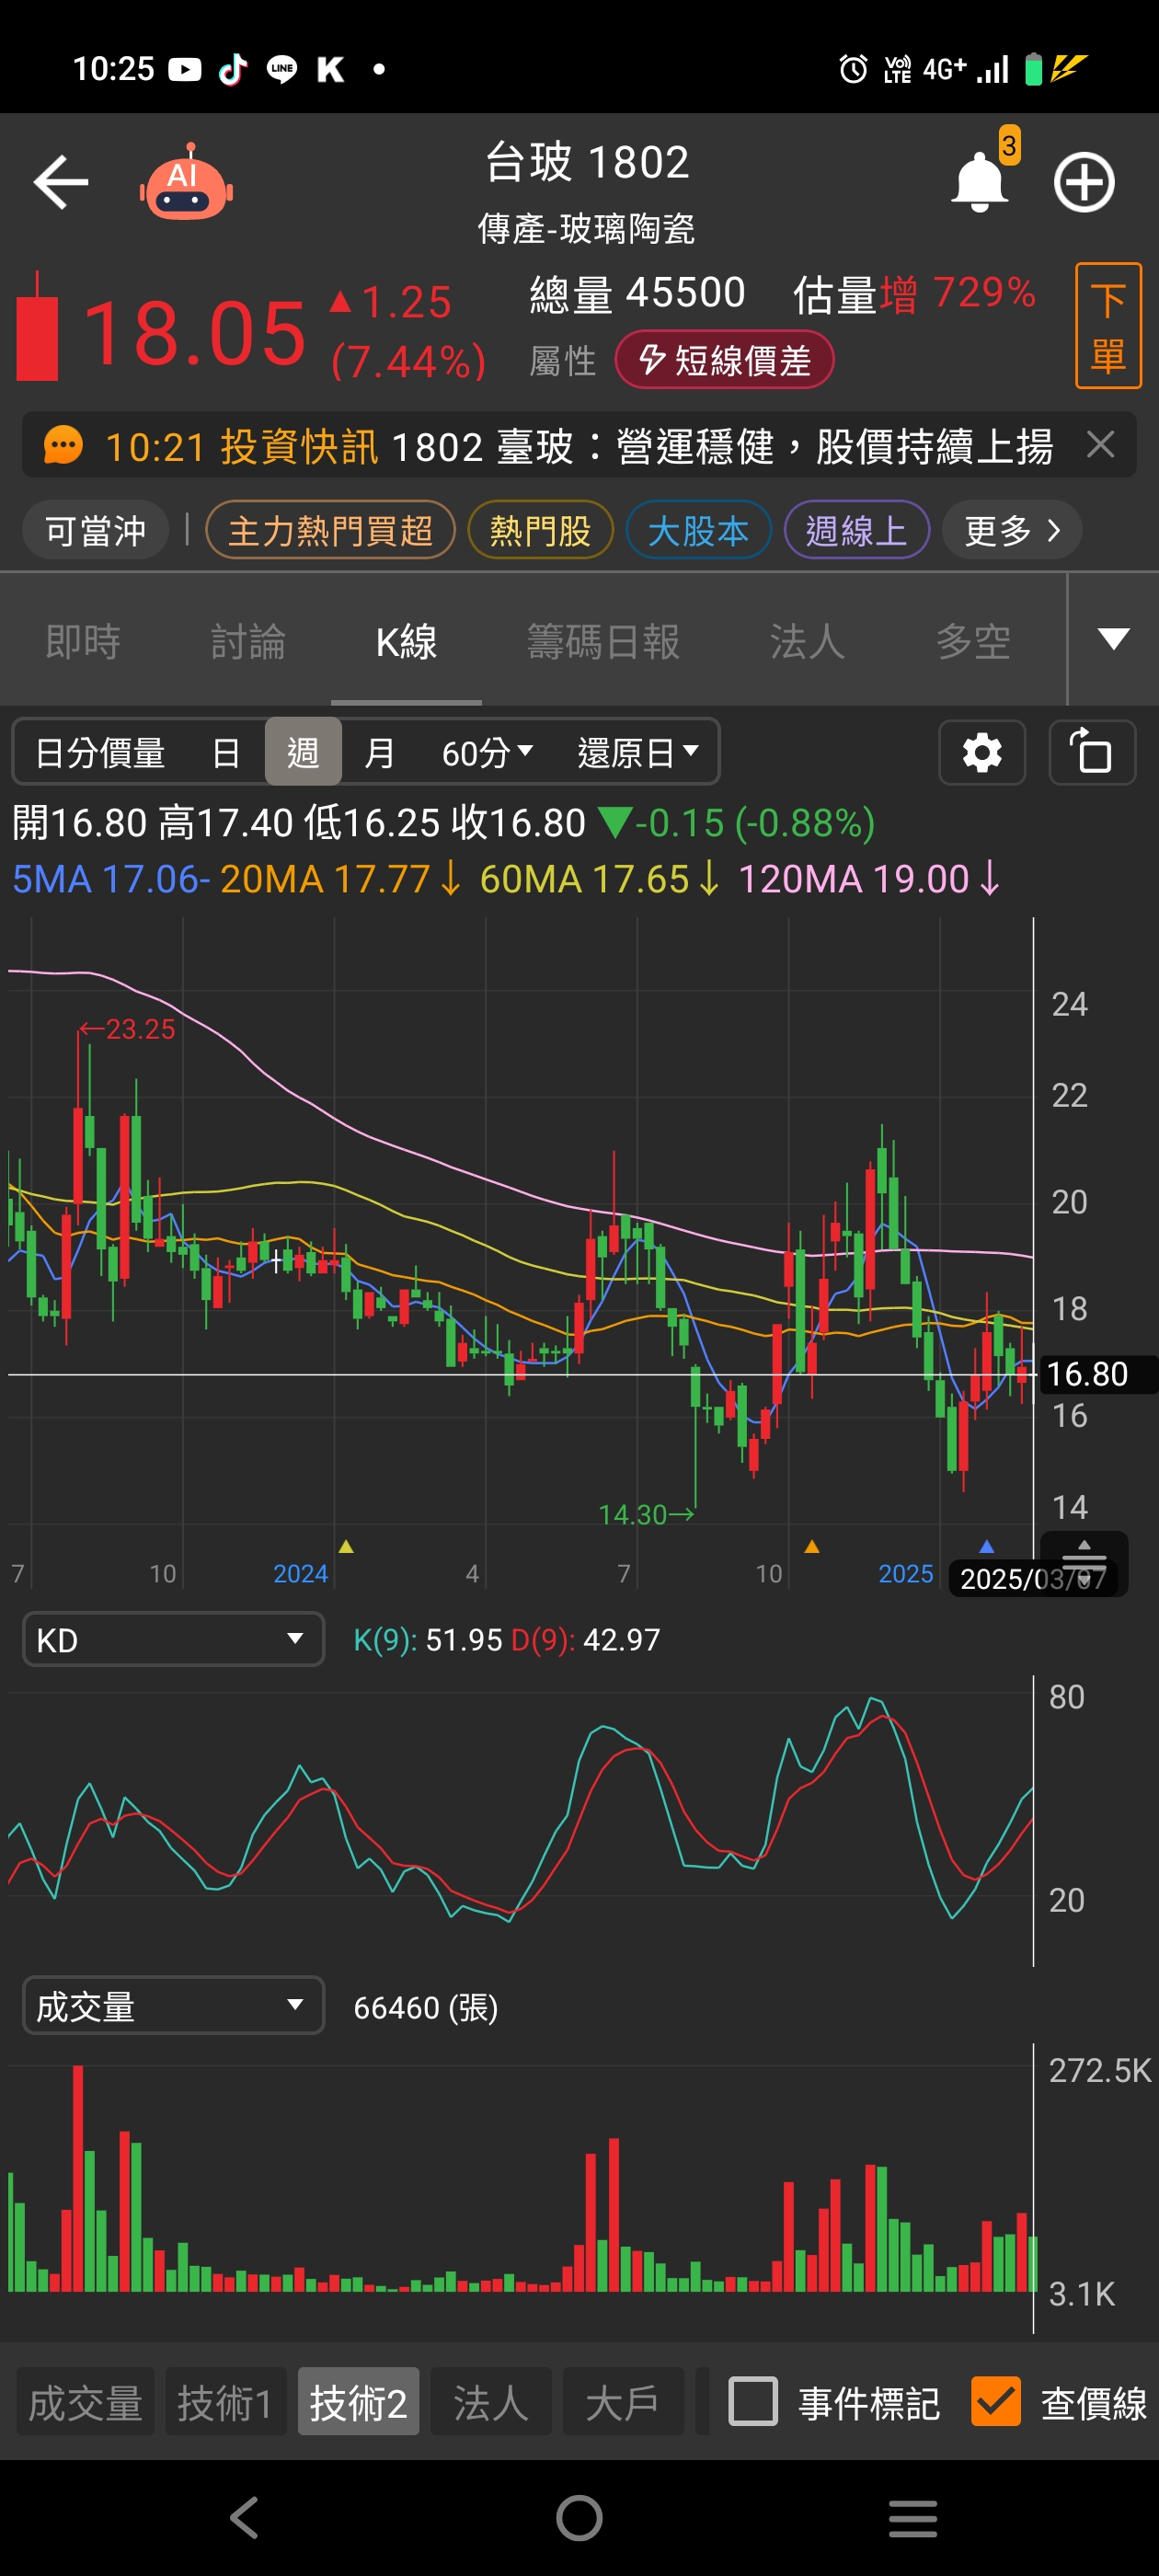Select the 主力熱門買超 tag
1159x2576 pixels.
coord(330,530)
